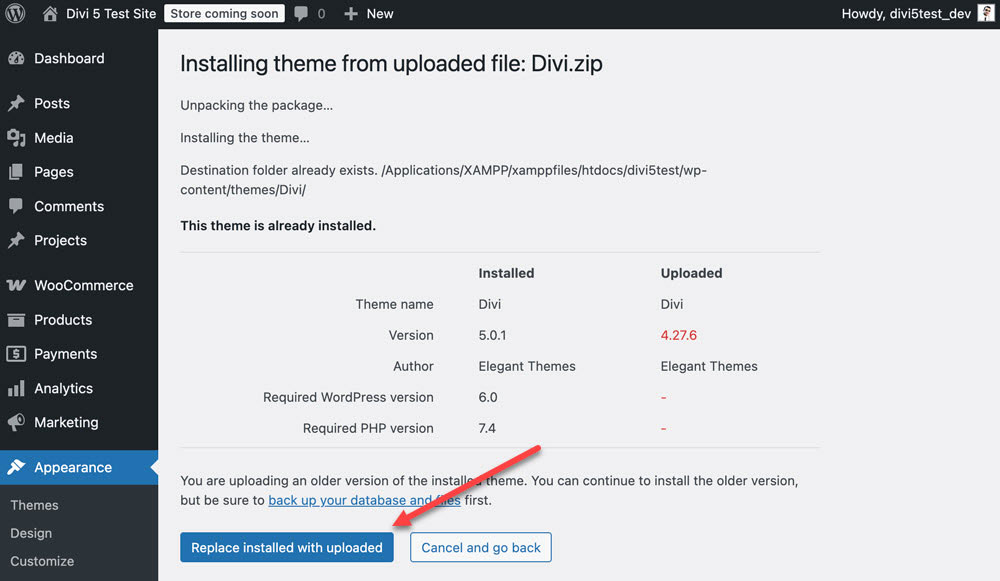The height and width of the screenshot is (581, 1000).
Task: Click the Required WordPress version value 6.0
Action: [488, 397]
